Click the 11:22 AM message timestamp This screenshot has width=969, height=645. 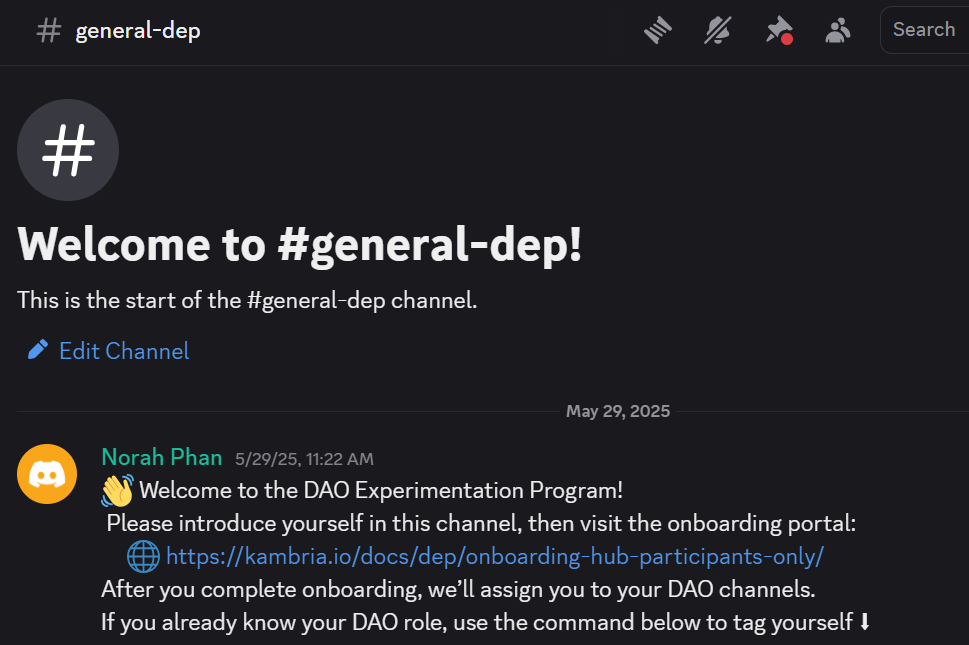click(x=304, y=459)
